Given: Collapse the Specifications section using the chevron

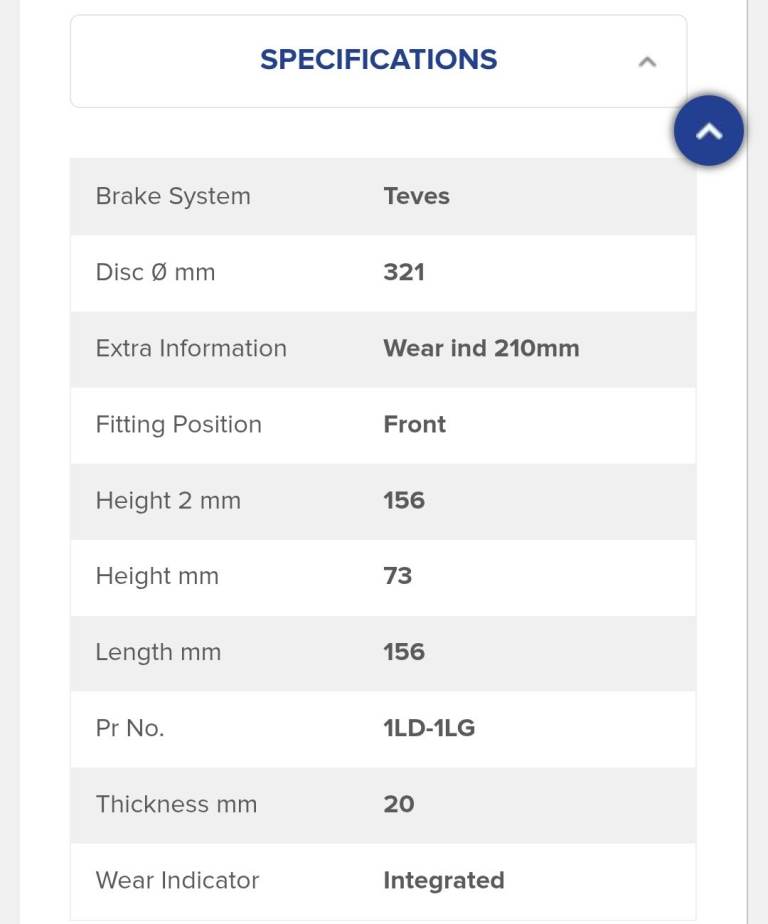Looking at the screenshot, I should [647, 61].
